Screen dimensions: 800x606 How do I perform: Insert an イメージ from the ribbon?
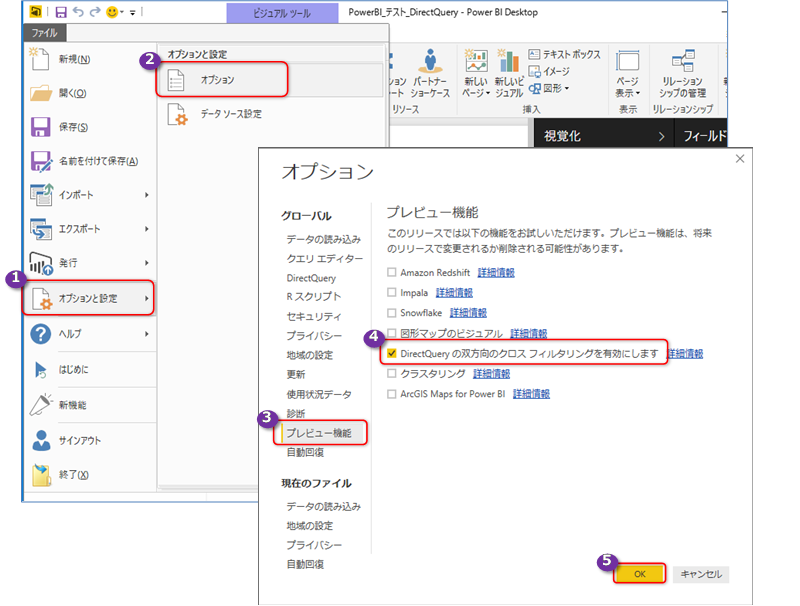[549, 71]
